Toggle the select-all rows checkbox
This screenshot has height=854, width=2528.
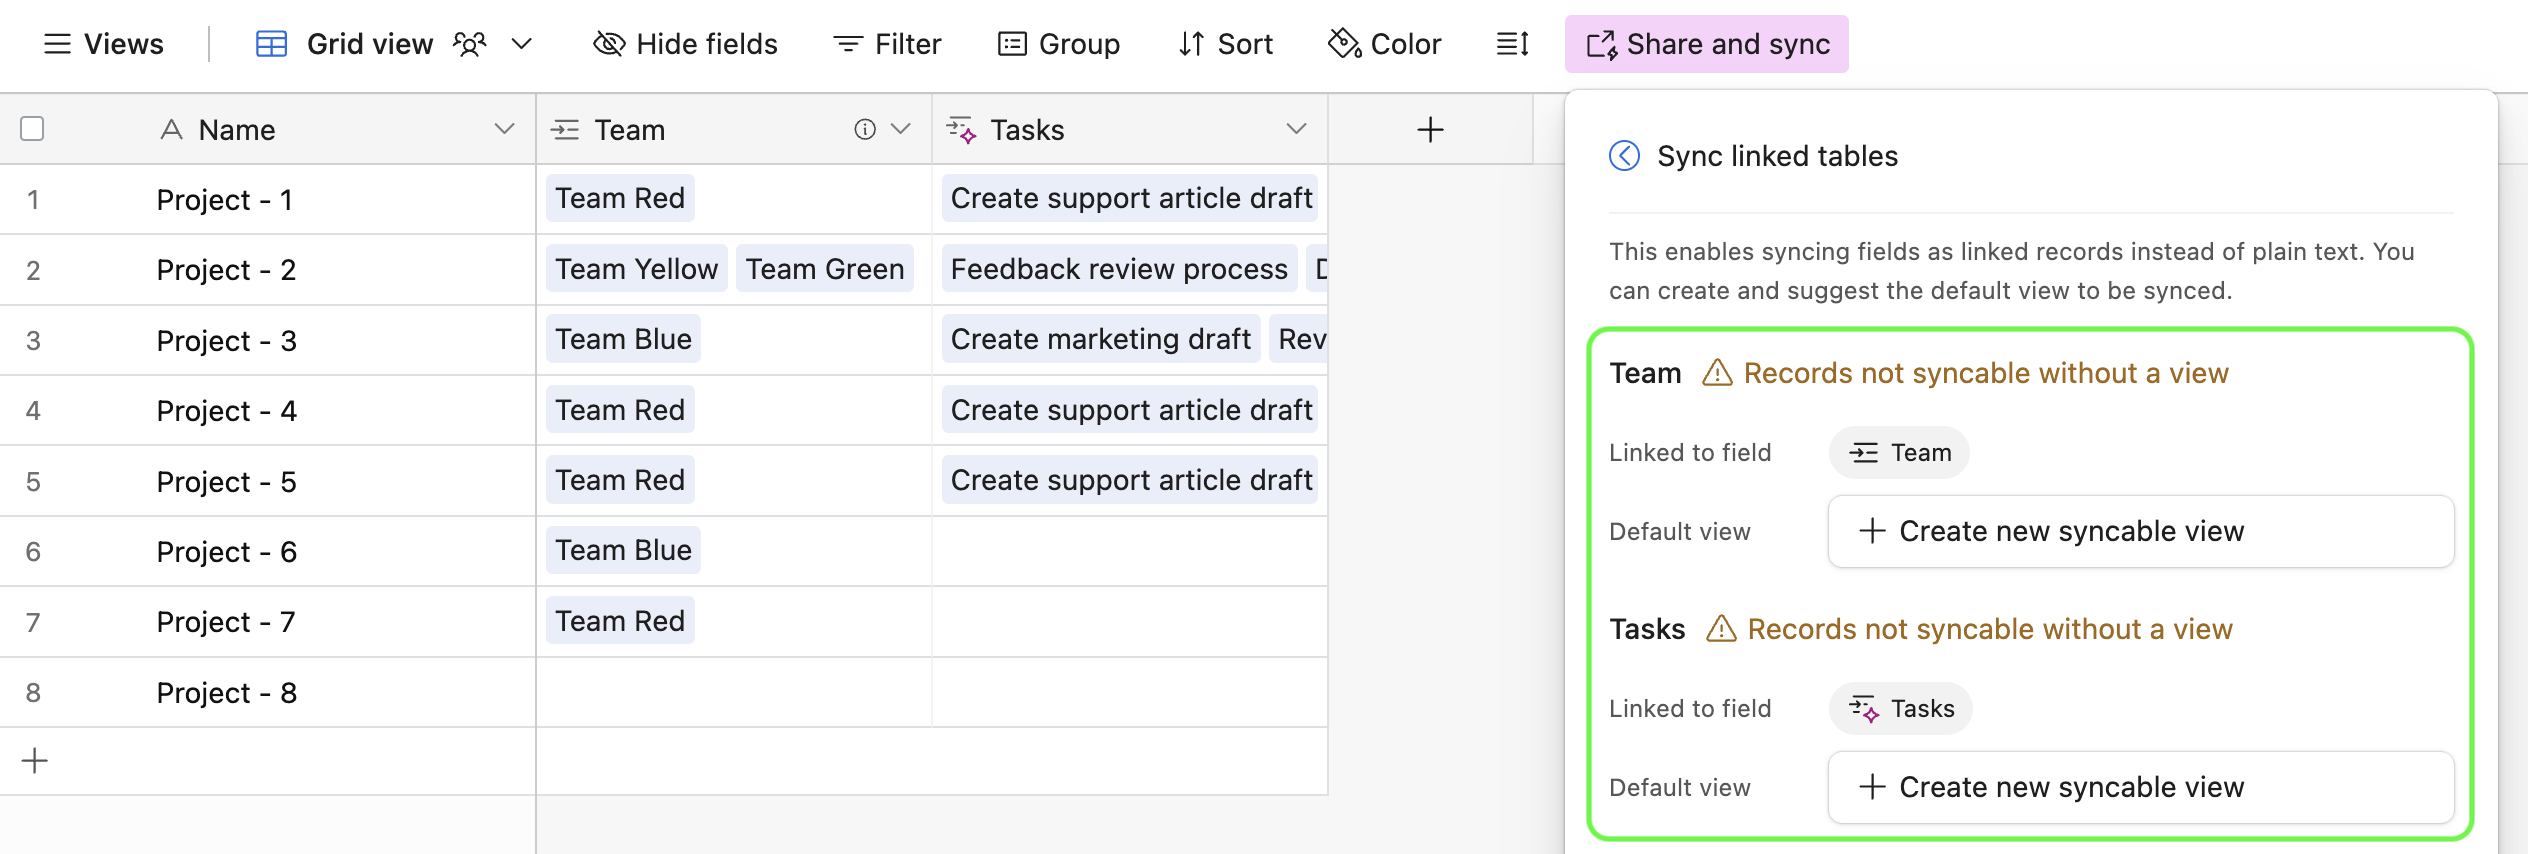click(32, 129)
